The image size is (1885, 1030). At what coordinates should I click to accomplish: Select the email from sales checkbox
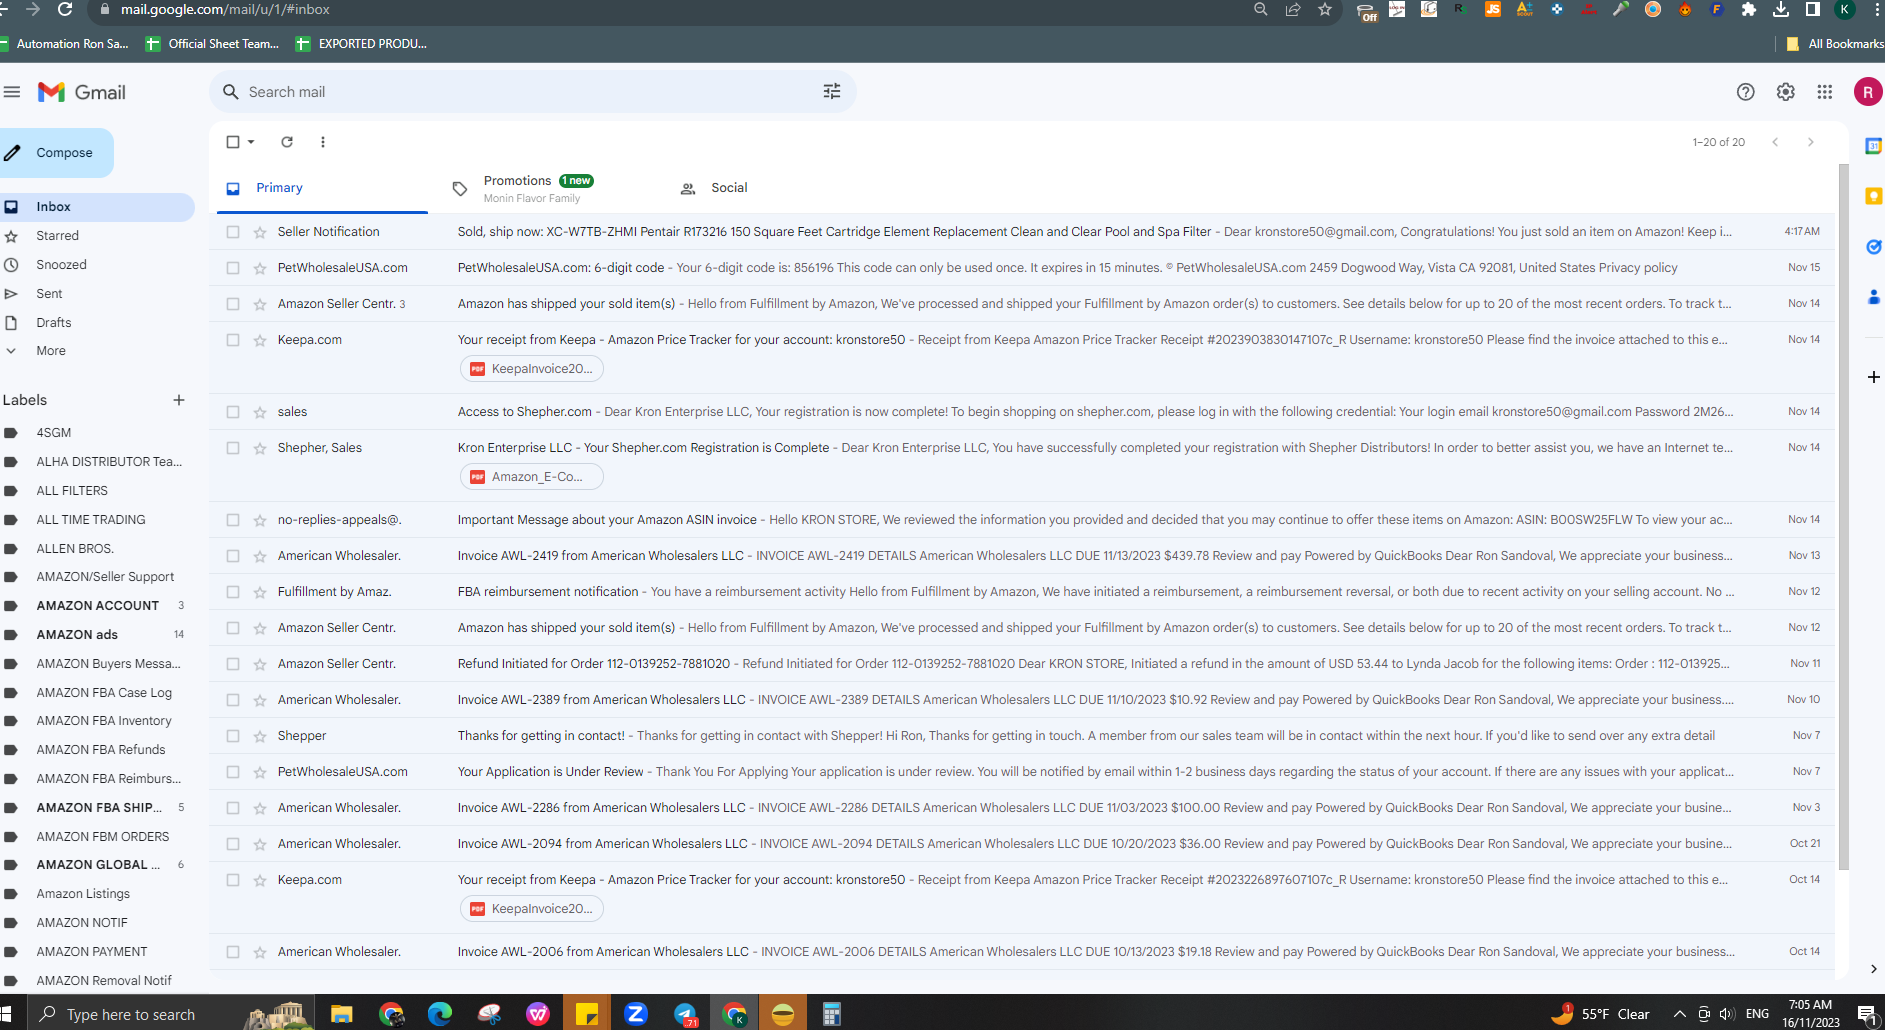pos(233,412)
